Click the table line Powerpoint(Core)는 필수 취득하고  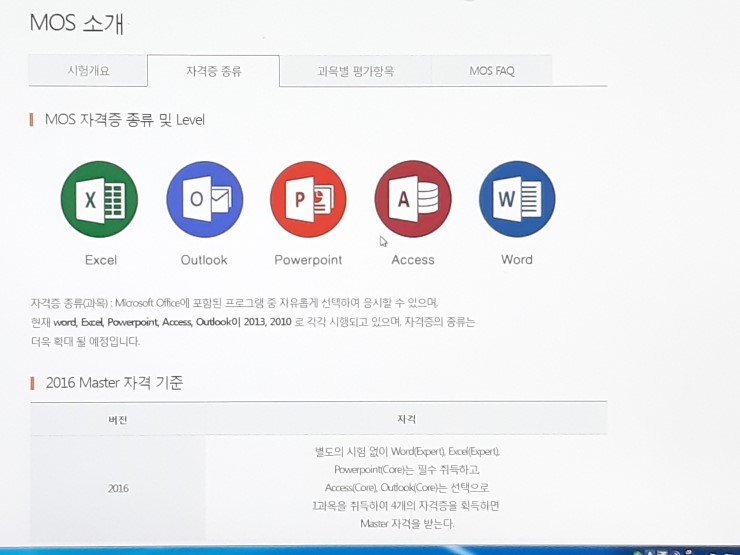(x=406, y=470)
